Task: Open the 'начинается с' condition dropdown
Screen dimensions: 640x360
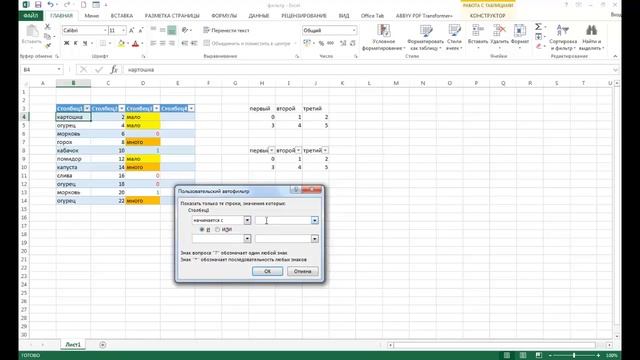Action: pos(247,220)
